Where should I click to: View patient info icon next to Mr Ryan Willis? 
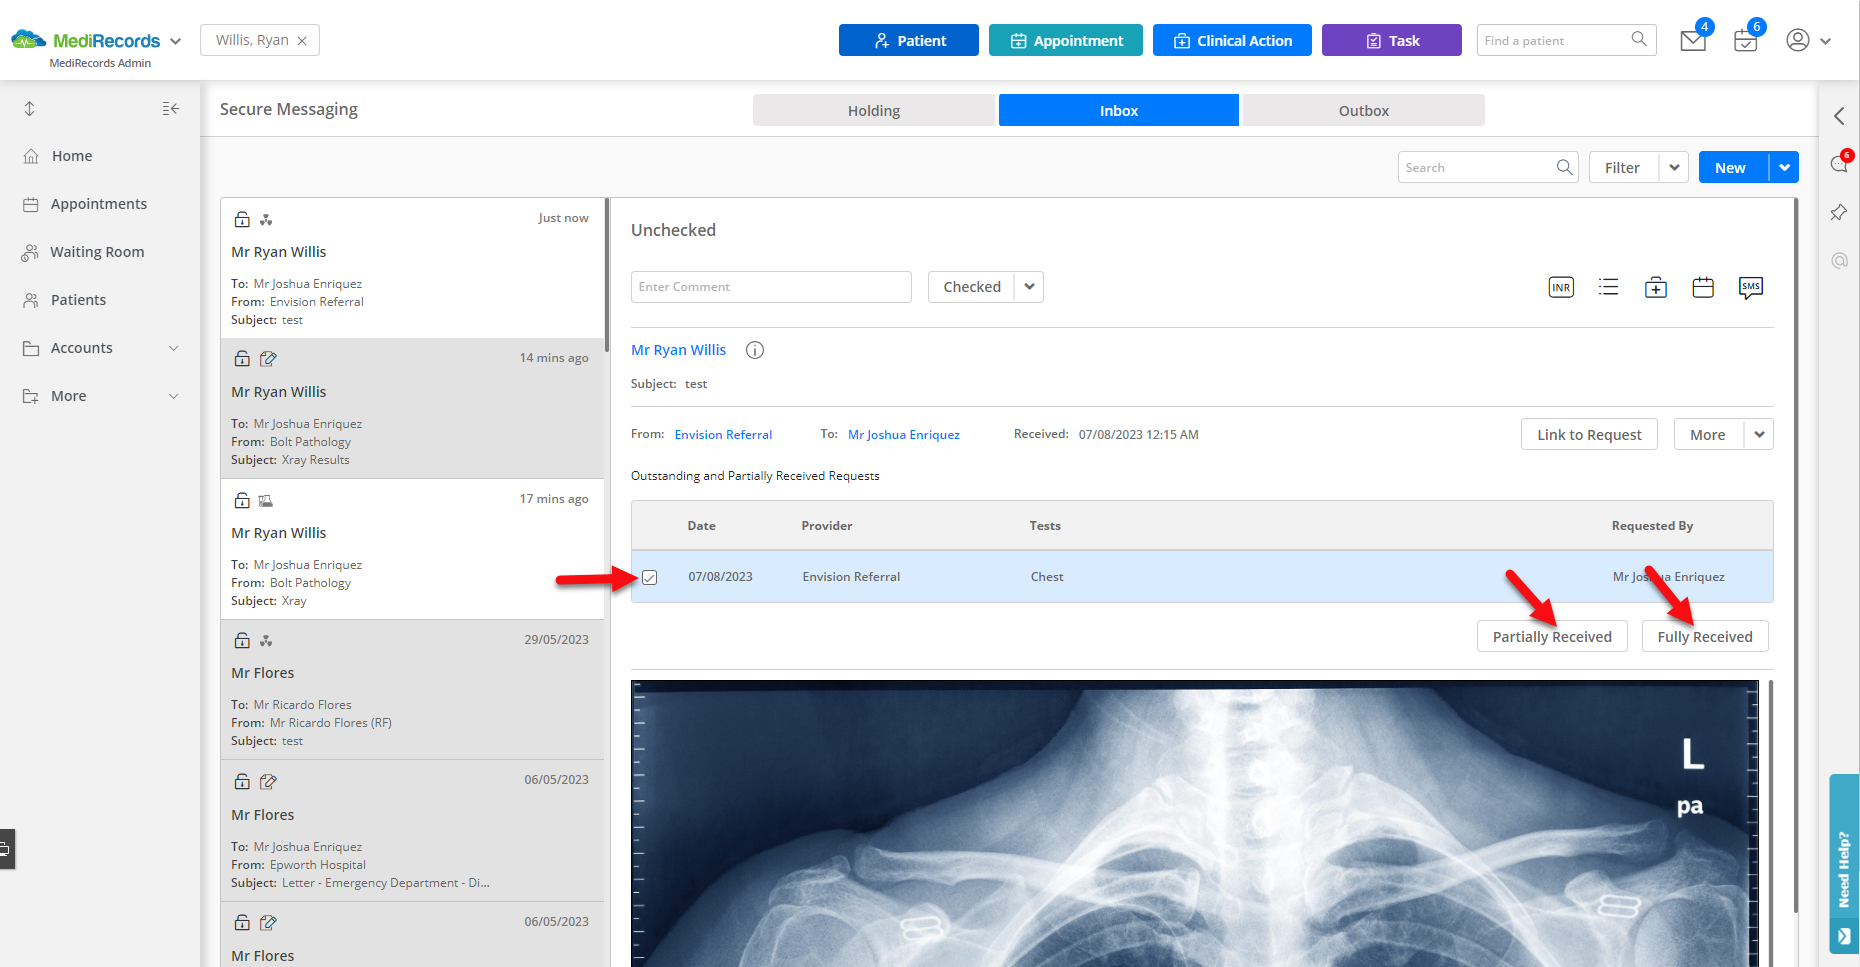[755, 350]
